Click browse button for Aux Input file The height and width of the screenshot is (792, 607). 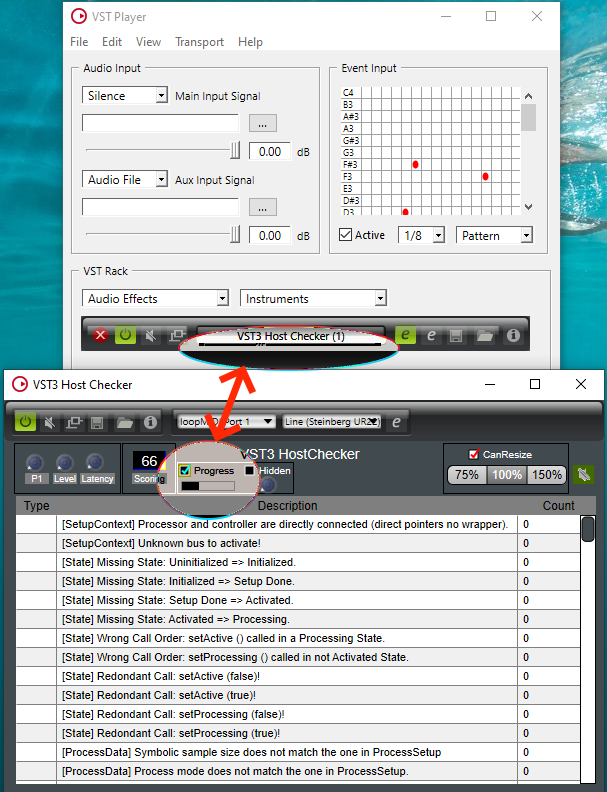click(x=263, y=207)
